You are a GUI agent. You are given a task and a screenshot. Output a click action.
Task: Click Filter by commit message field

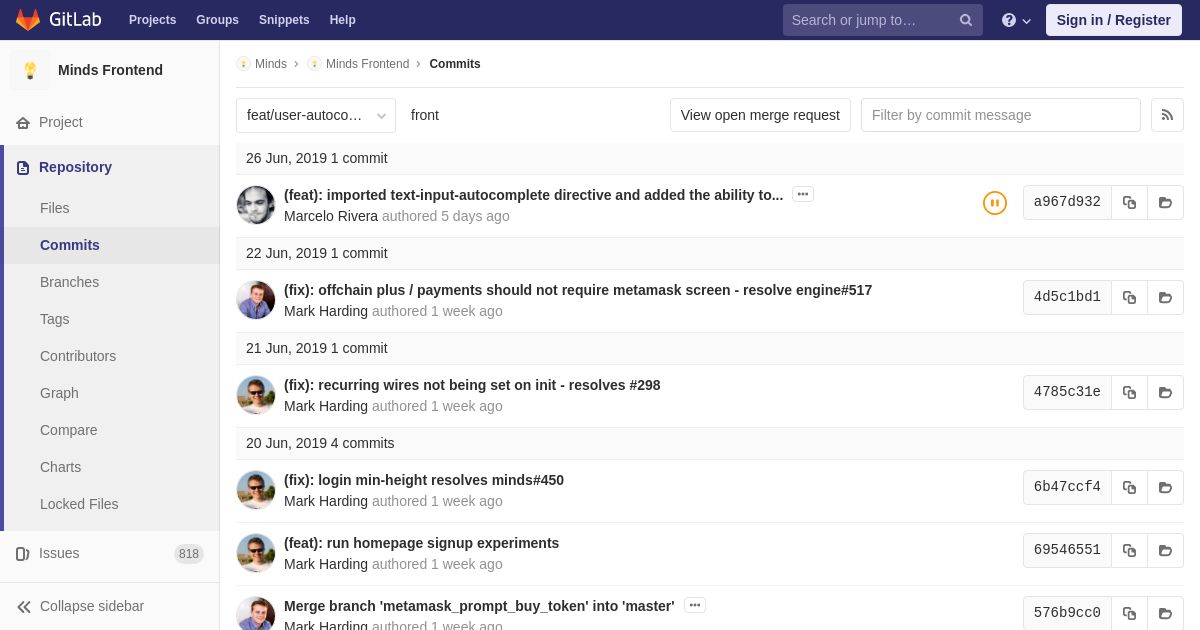pos(1001,115)
